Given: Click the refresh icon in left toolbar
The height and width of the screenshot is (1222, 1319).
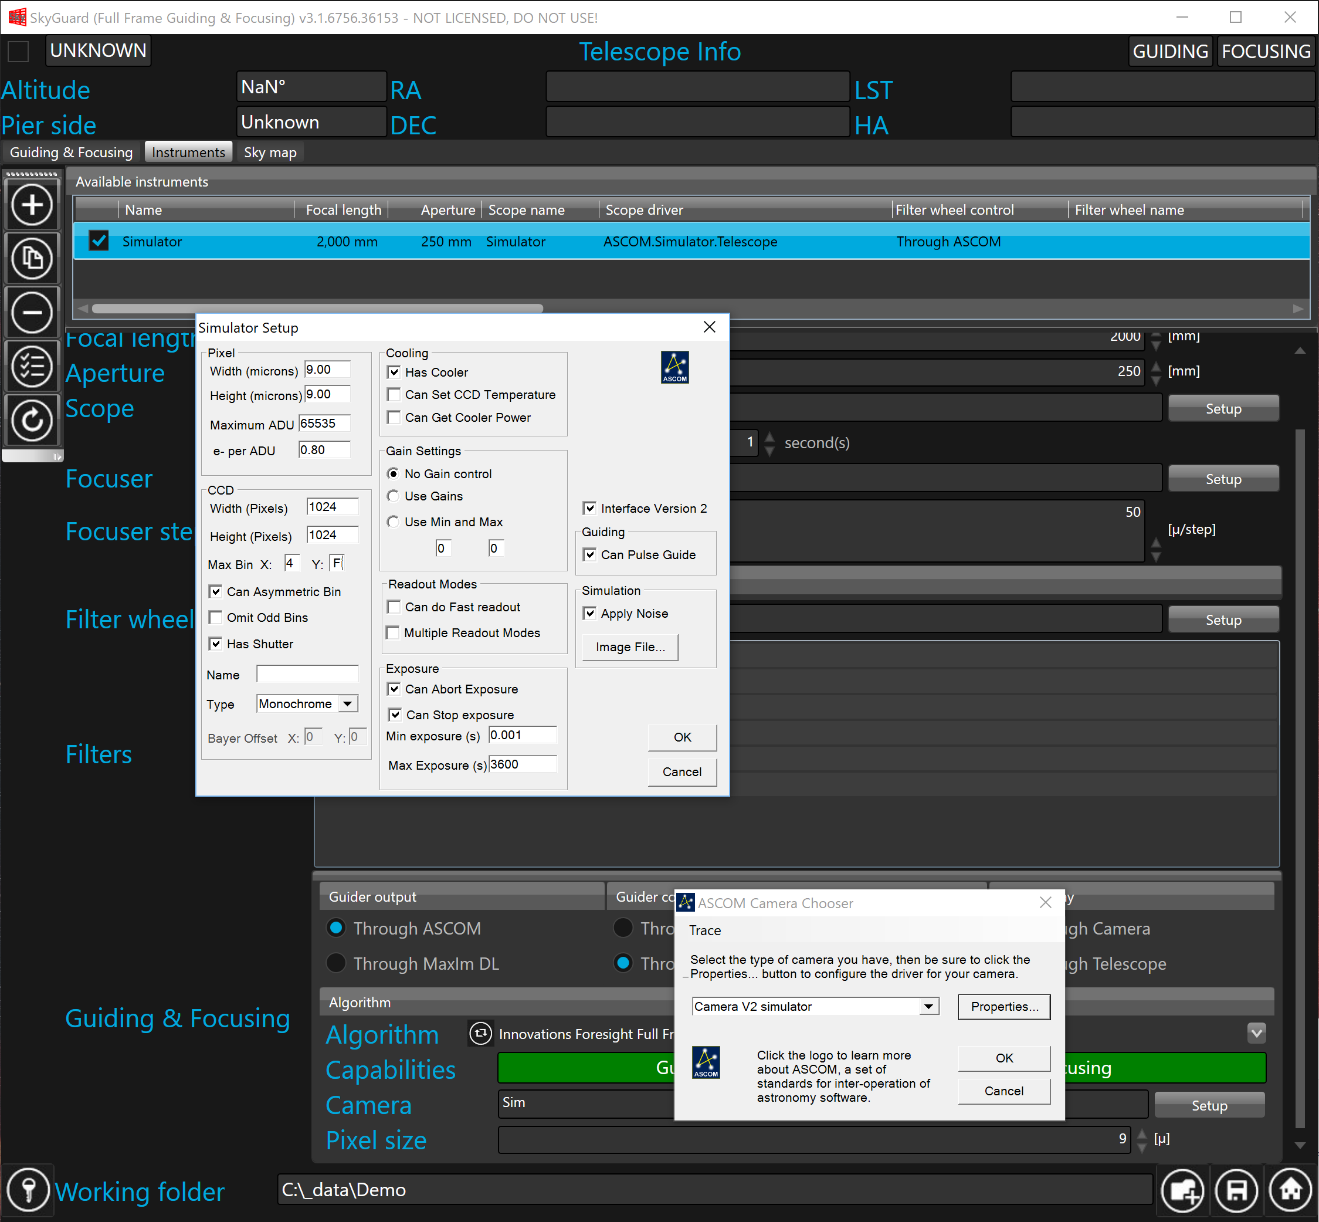Looking at the screenshot, I should [32, 420].
